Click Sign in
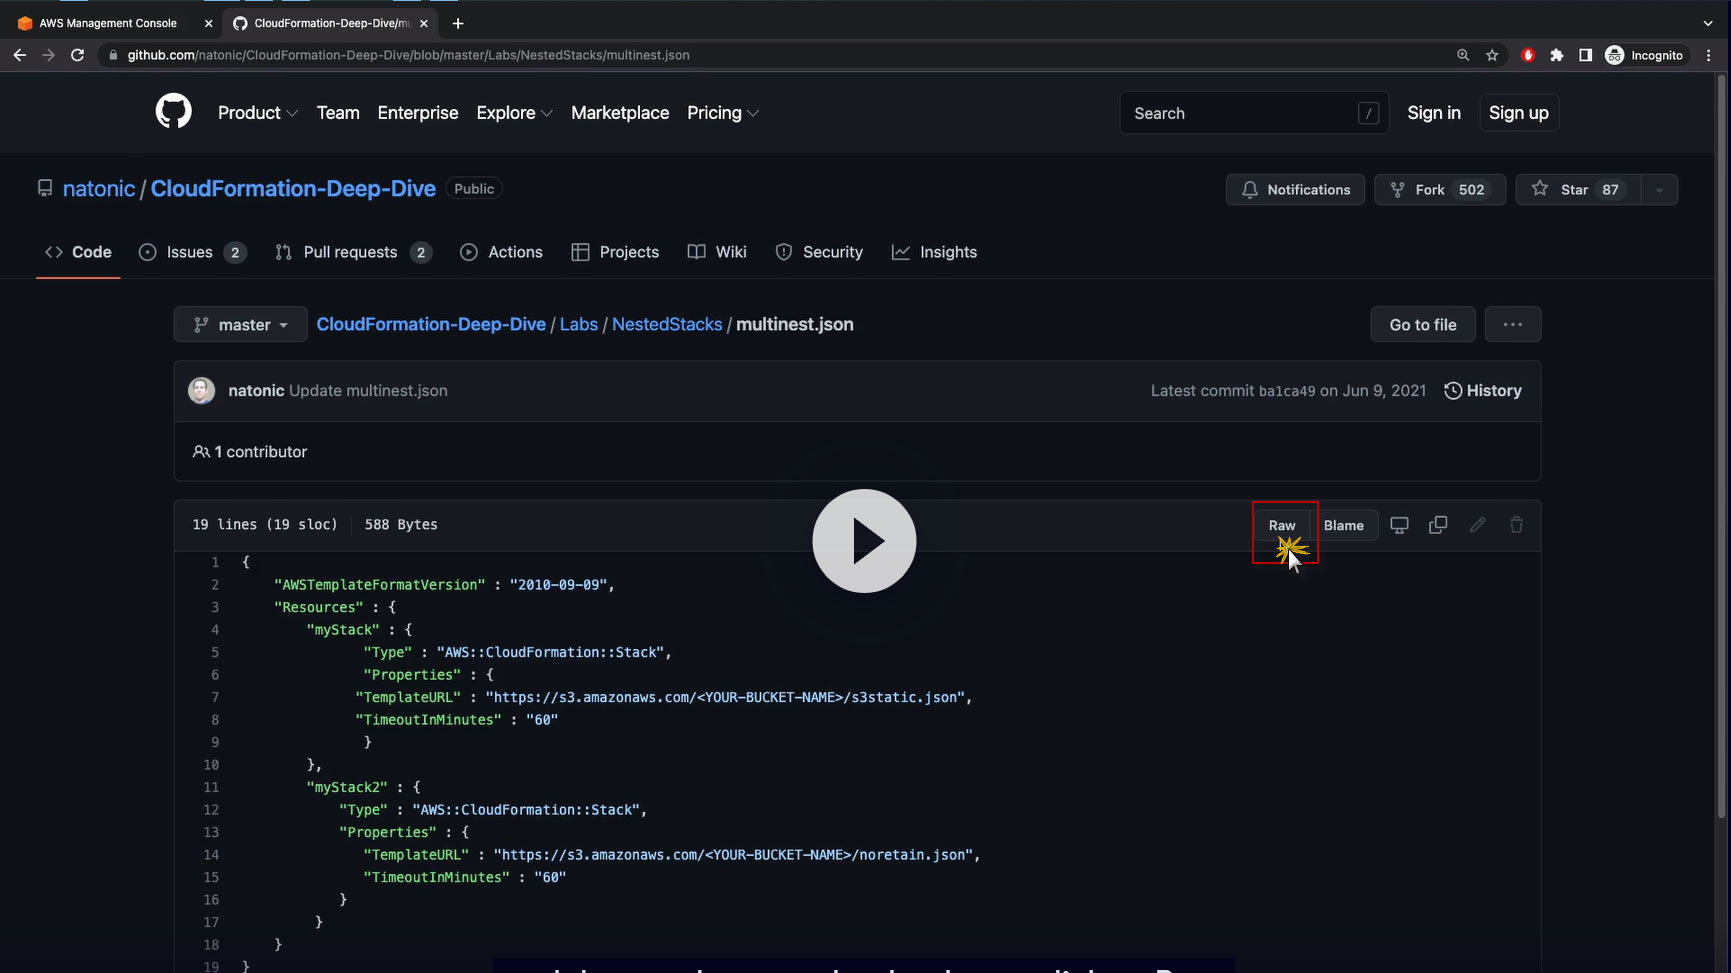 pos(1434,113)
